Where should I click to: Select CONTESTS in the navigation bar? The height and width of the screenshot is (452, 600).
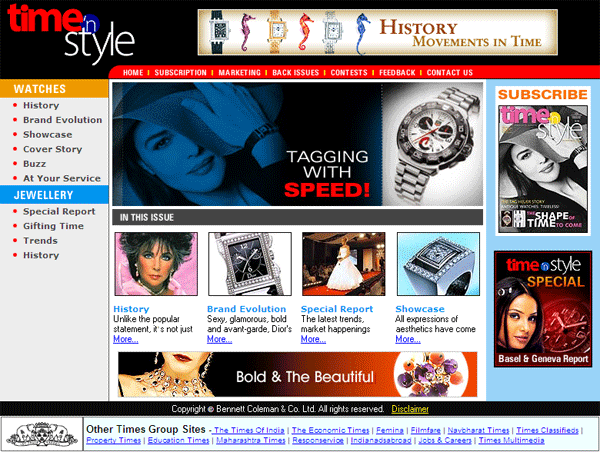pos(349,73)
